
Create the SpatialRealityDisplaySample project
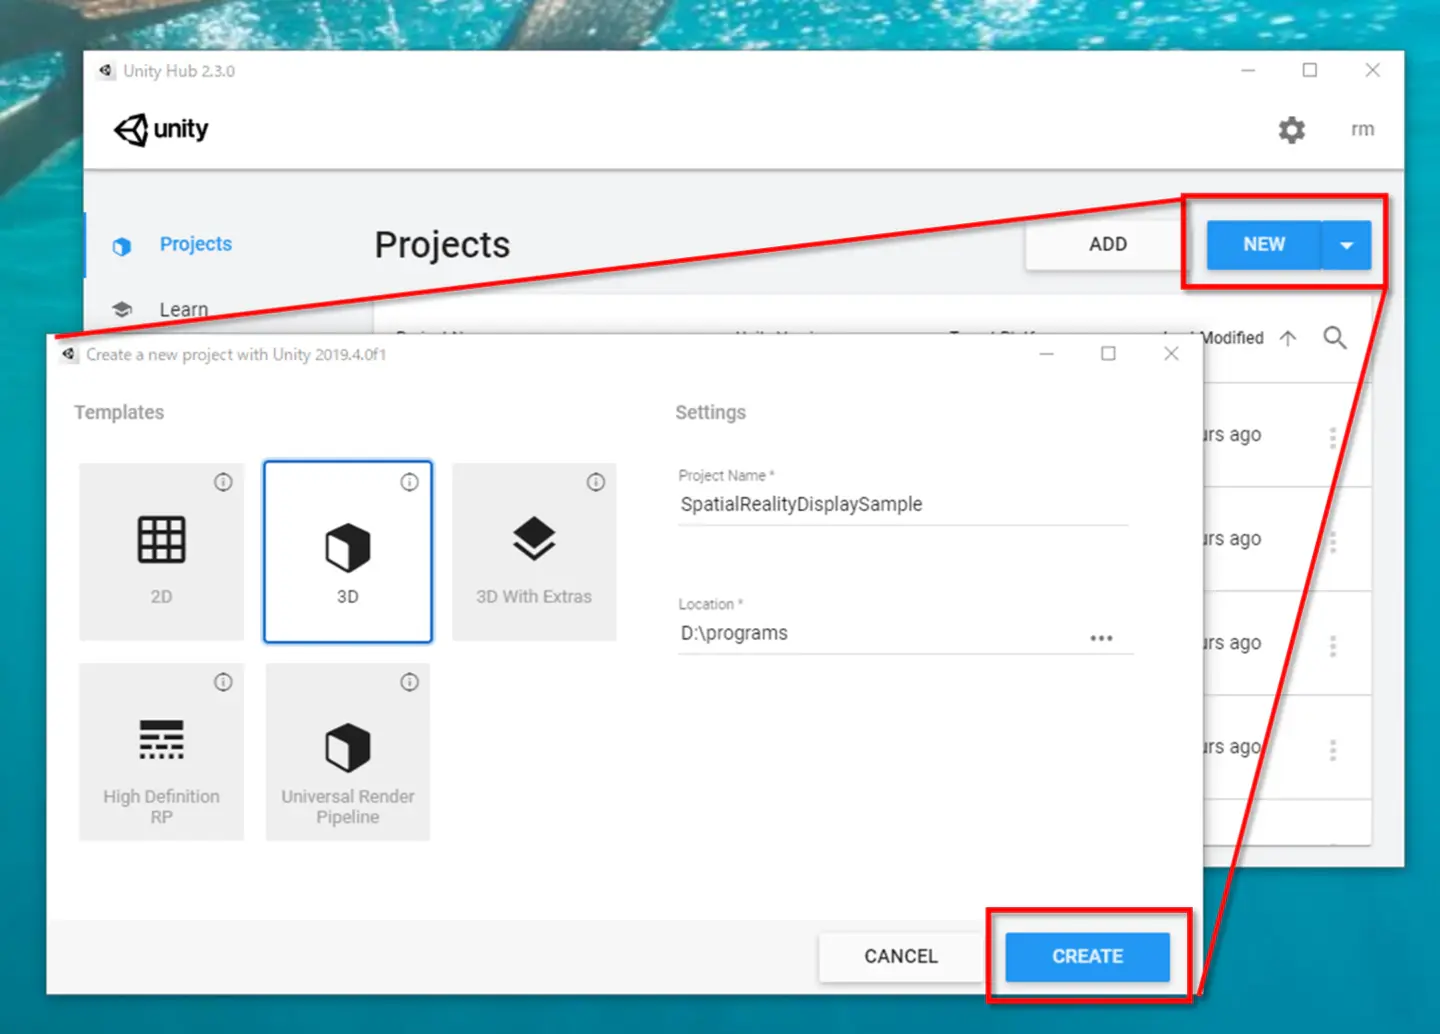pyautogui.click(x=1086, y=956)
